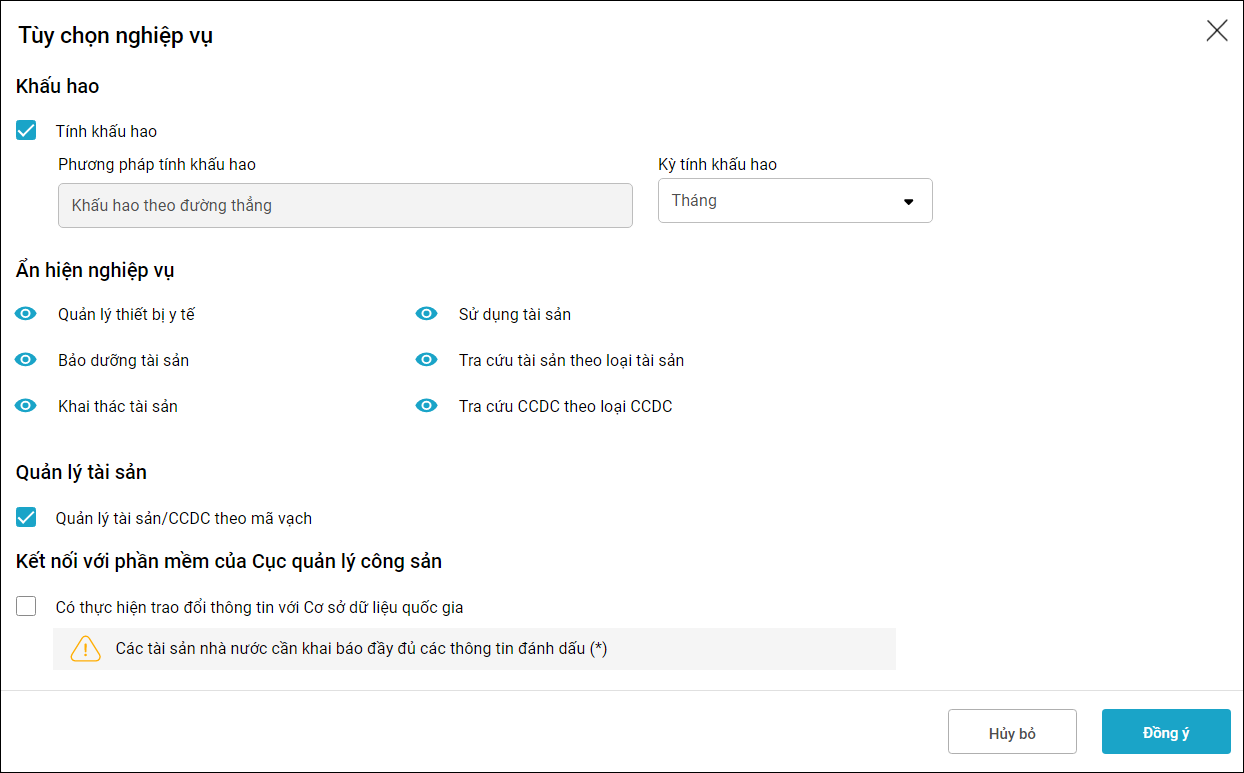Click the Hủy bỏ button
The image size is (1244, 773).
point(1012,732)
